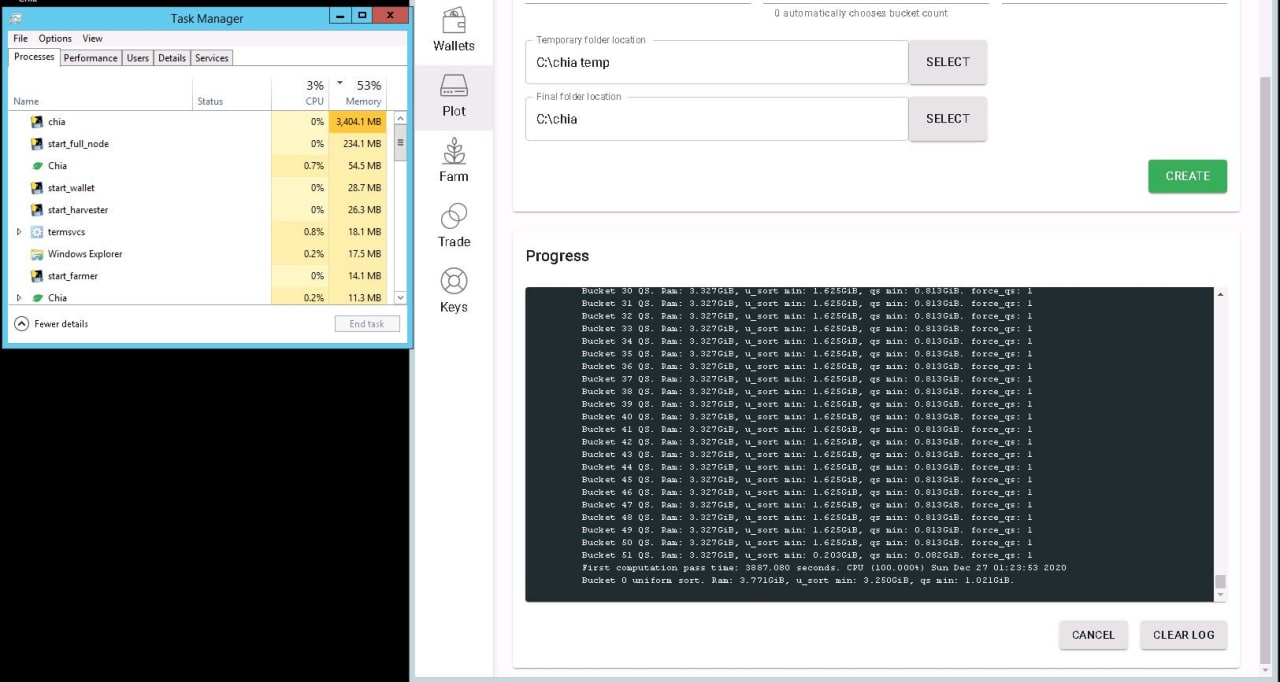
Task: Click the progress log scroll up arrow
Action: pos(1220,294)
